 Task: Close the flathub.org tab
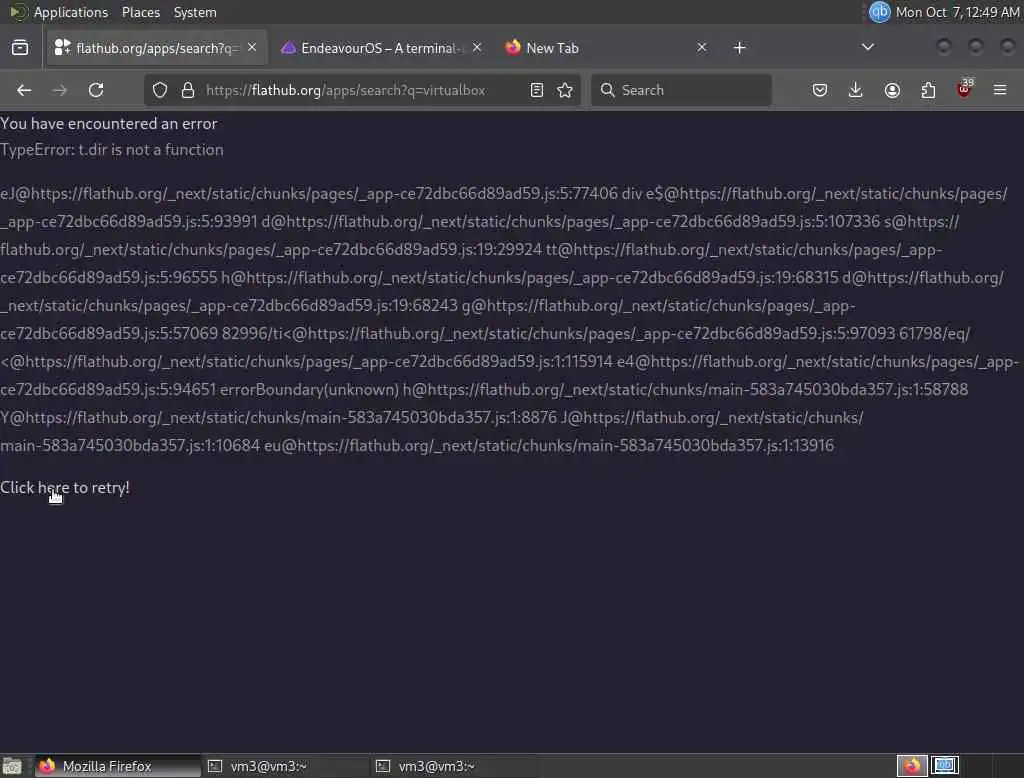[252, 47]
